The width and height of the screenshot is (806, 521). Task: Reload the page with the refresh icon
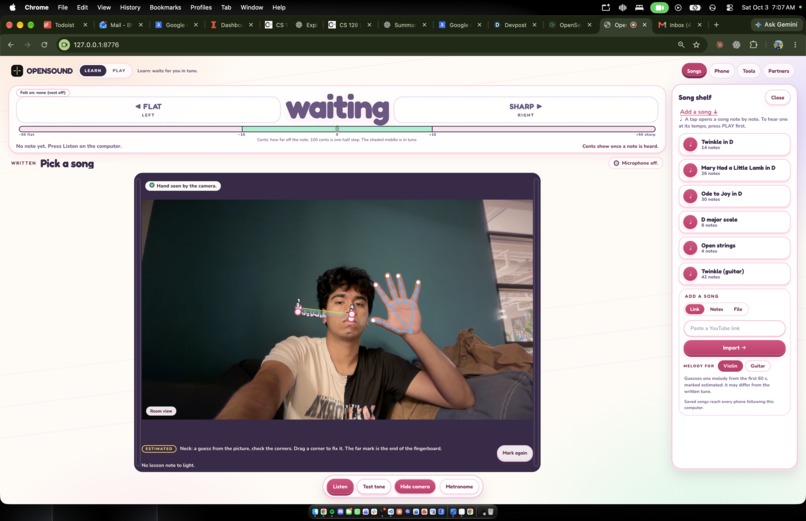(x=44, y=45)
